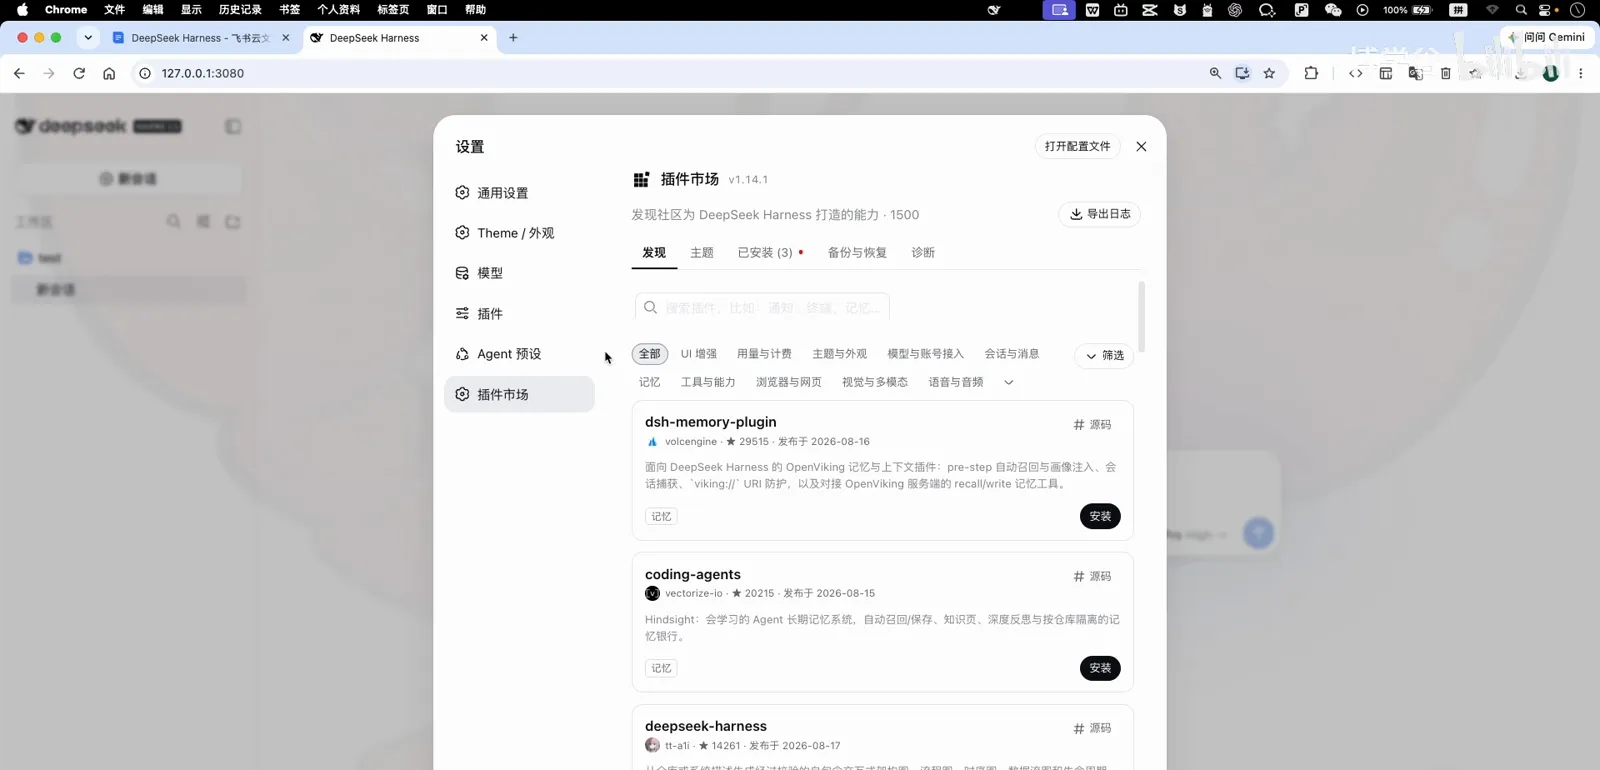The height and width of the screenshot is (770, 1600).
Task: Click the dsh-memory-plugin title
Action: pos(711,422)
